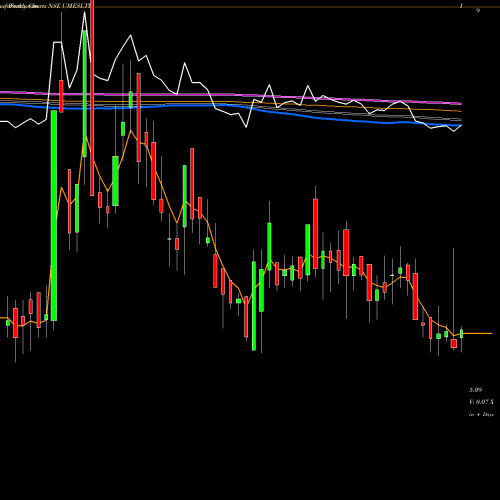Click the 'V: 0.07 X' volume label
500x500 pixels.
[481, 402]
